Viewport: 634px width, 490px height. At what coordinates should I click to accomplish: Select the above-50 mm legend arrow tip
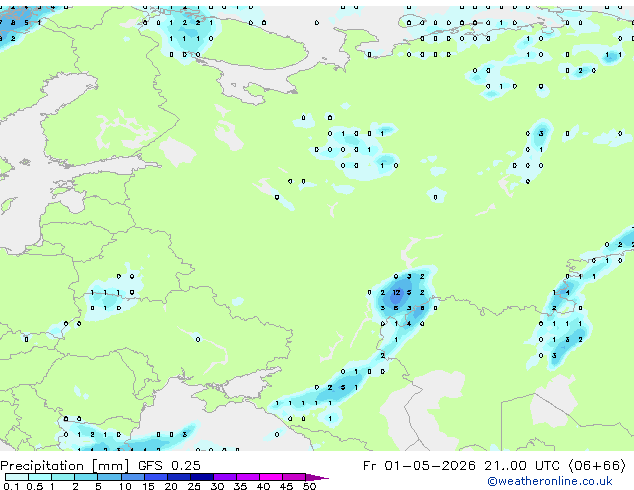tap(317, 477)
